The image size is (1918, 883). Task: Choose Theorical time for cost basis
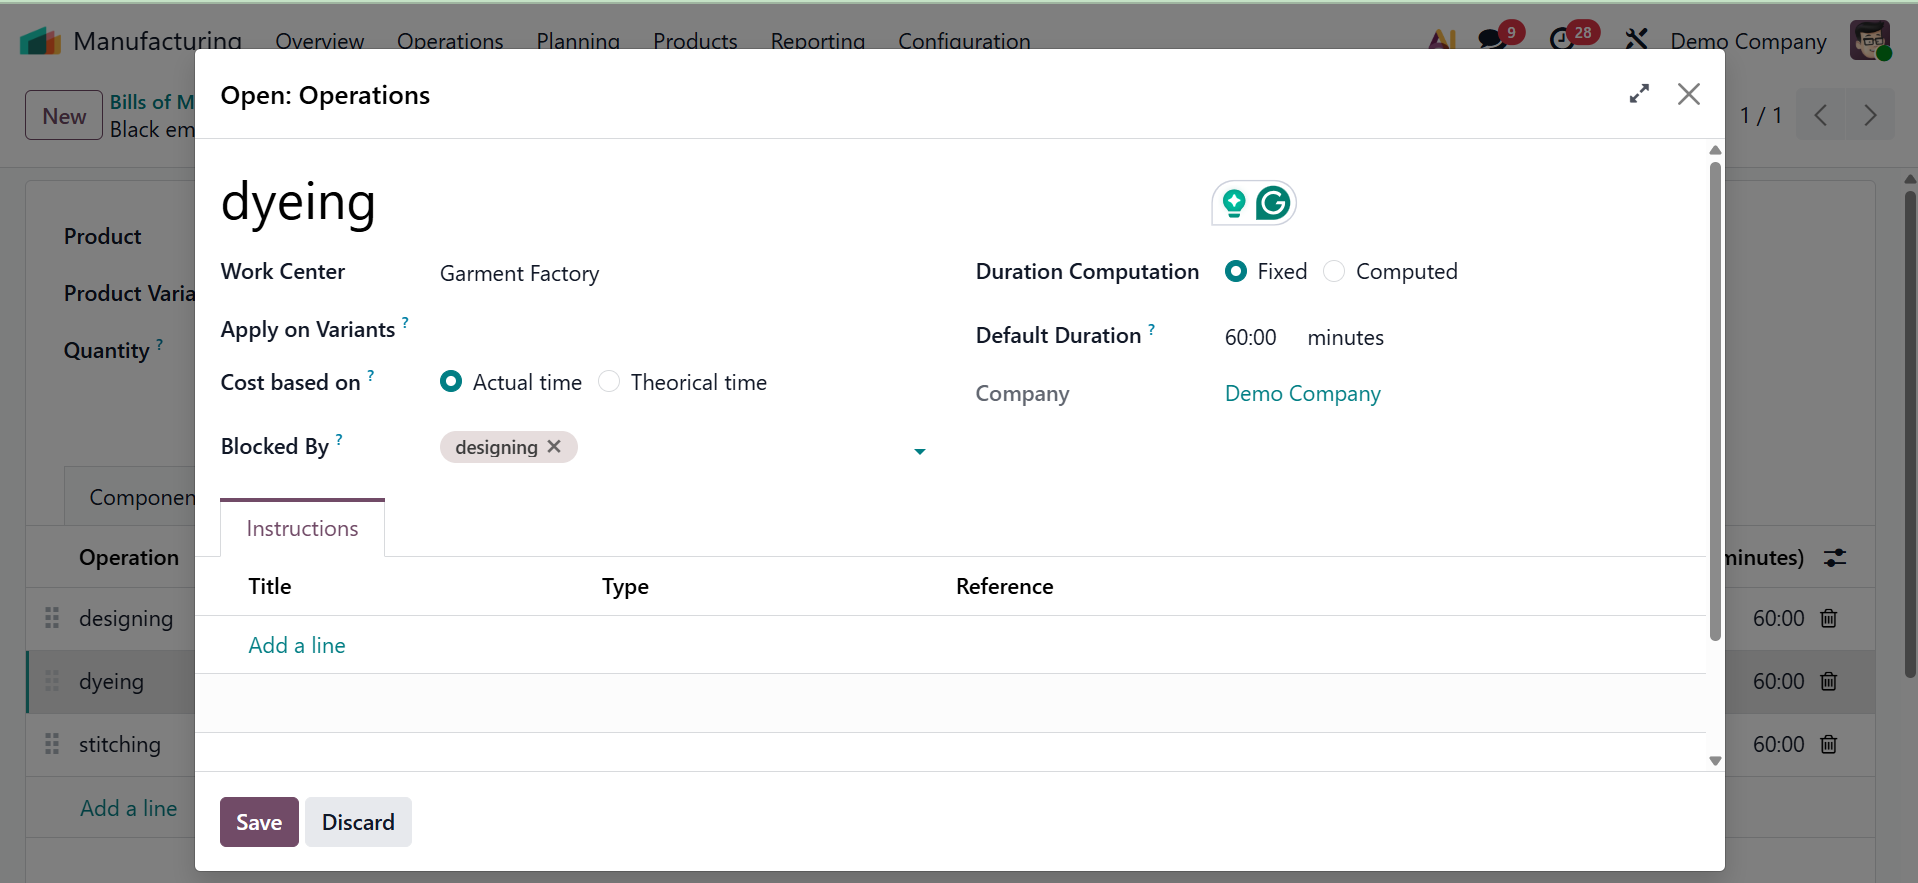(x=609, y=382)
